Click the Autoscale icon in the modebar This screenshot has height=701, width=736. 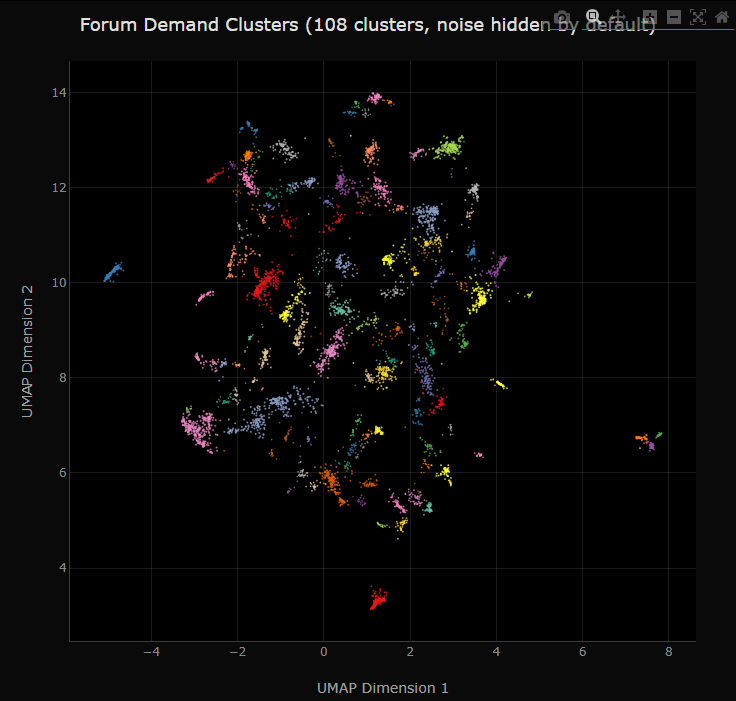coord(698,17)
